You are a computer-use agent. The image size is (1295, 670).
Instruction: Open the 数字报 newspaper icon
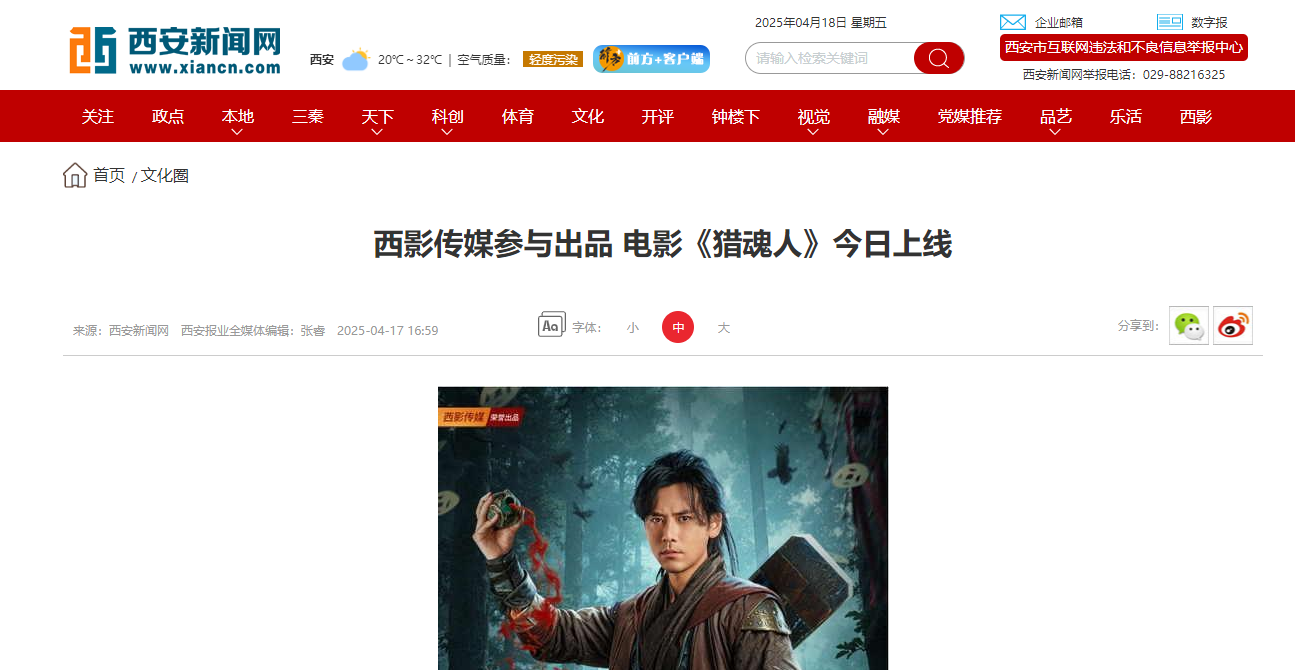point(1170,22)
